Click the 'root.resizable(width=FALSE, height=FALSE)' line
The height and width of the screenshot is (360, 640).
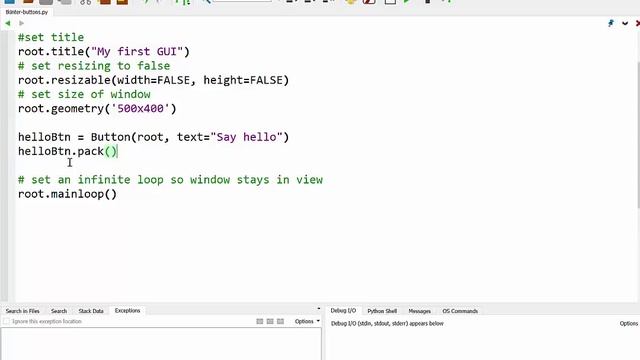pyautogui.click(x=153, y=80)
